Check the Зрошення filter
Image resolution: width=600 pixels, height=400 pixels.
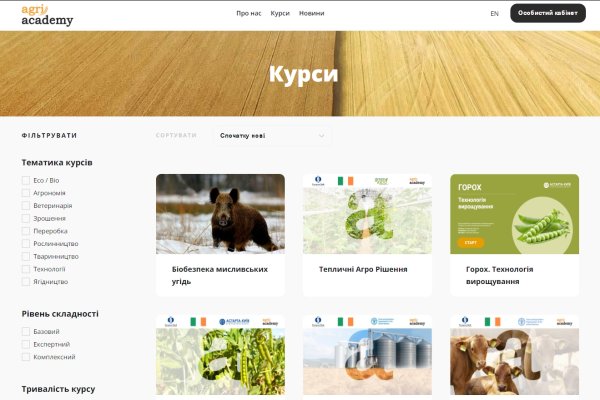coord(26,218)
